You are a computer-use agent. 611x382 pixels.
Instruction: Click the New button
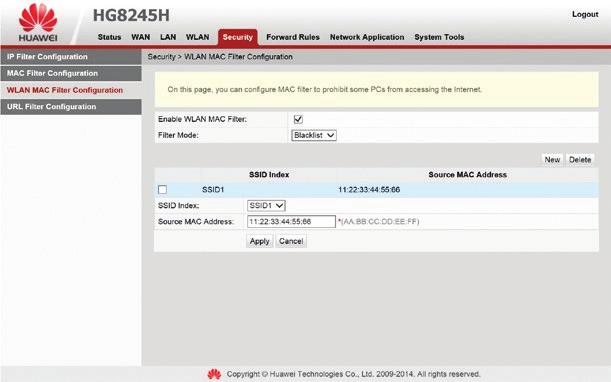click(552, 159)
